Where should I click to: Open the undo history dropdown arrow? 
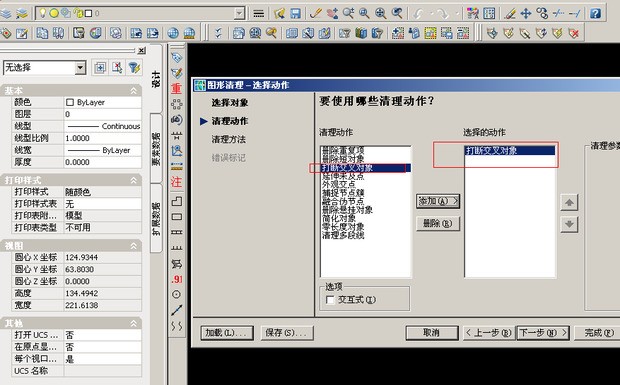tap(431, 14)
